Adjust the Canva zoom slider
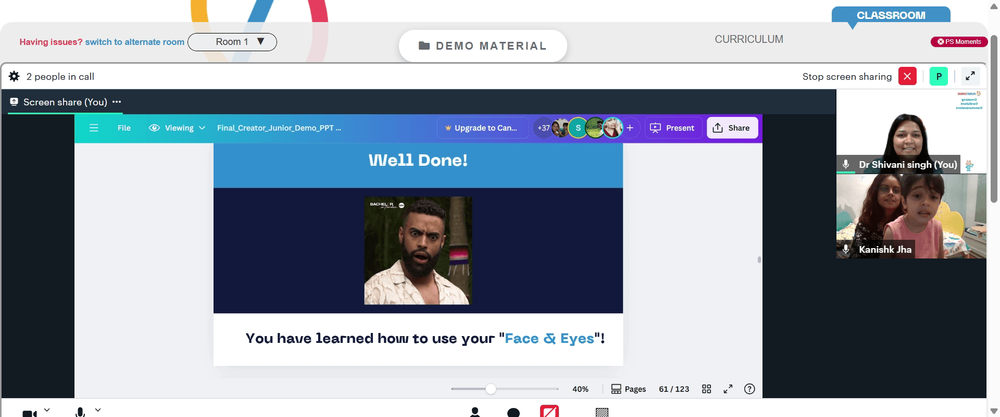This screenshot has height=417, width=1000. pos(490,389)
